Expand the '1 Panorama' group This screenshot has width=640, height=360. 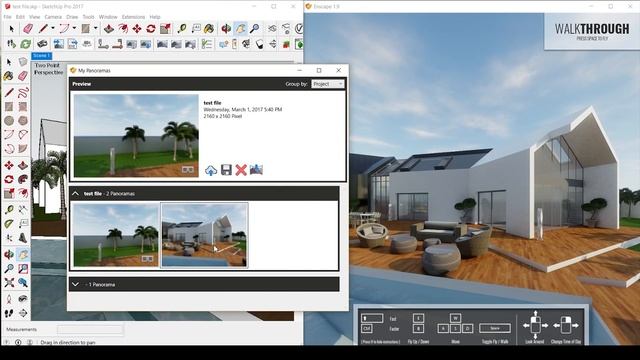click(76, 284)
